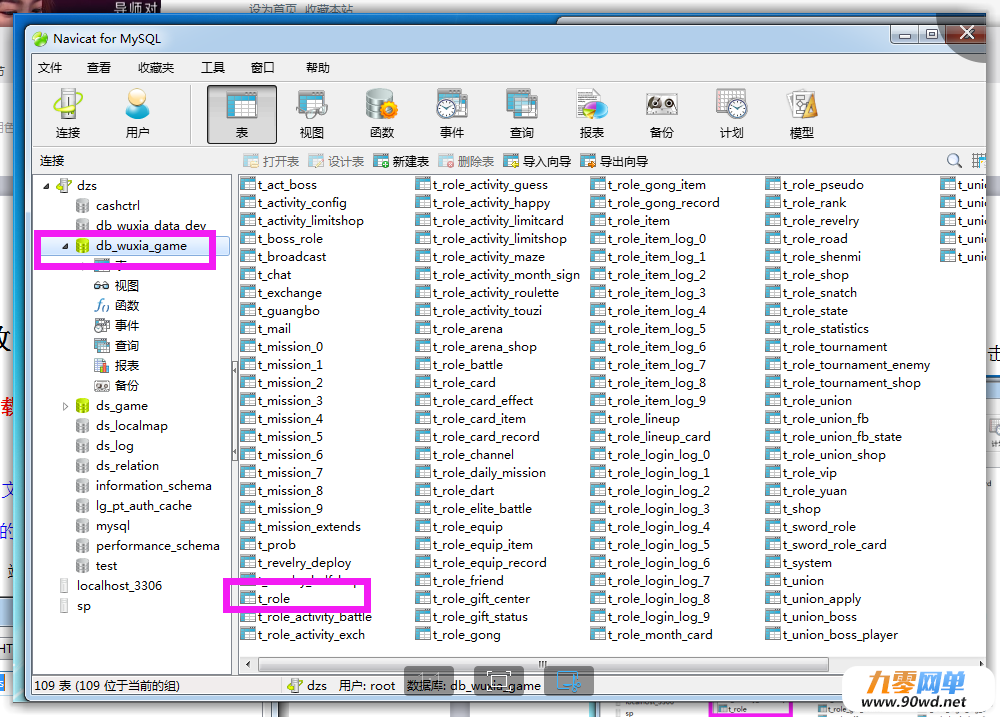Select t_role_rank table icon

(772, 203)
